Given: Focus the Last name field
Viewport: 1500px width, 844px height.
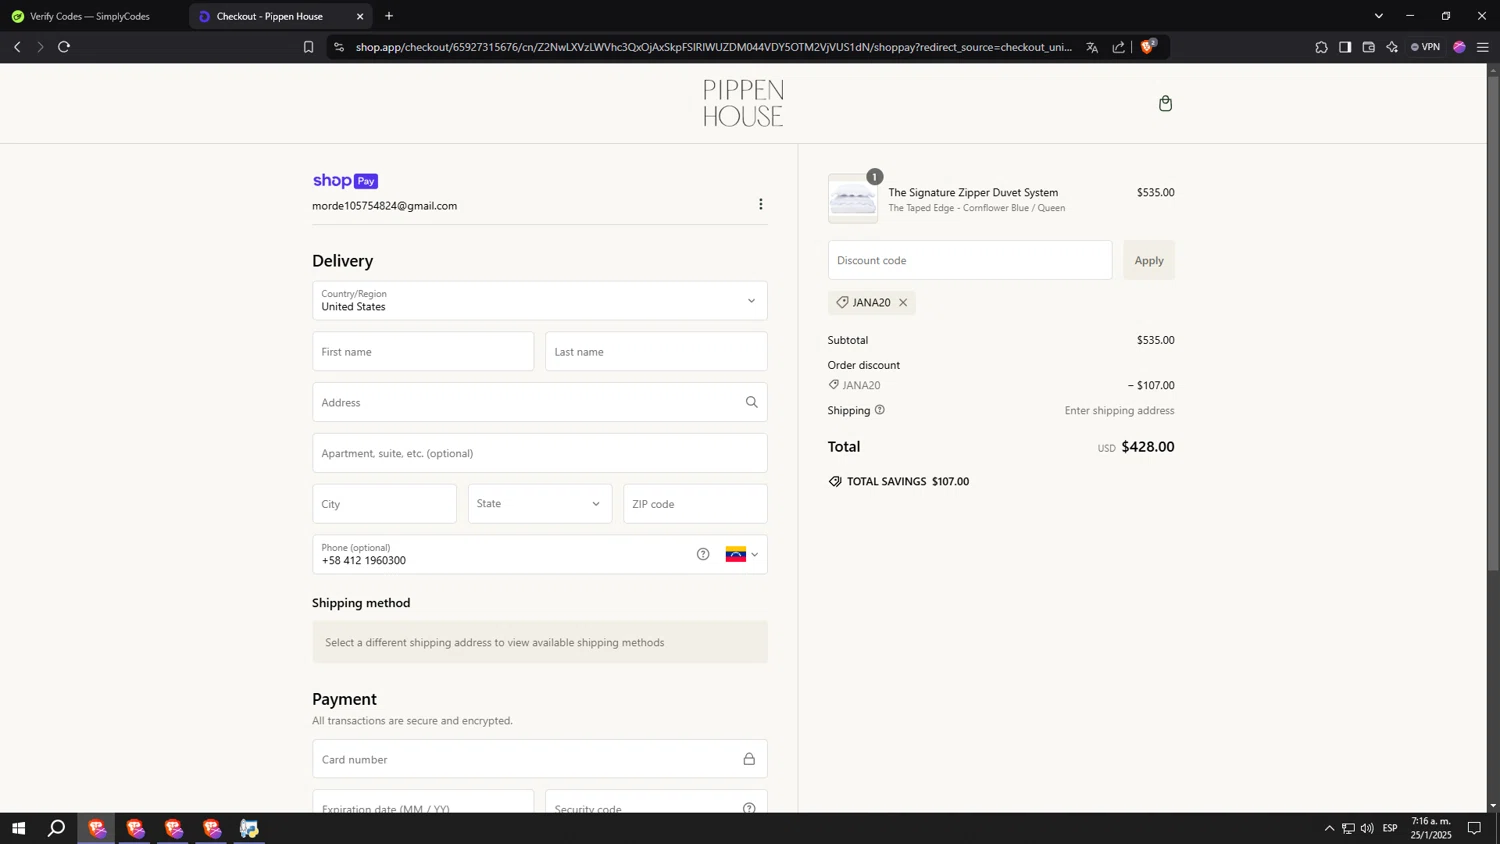Looking at the screenshot, I should 656,351.
